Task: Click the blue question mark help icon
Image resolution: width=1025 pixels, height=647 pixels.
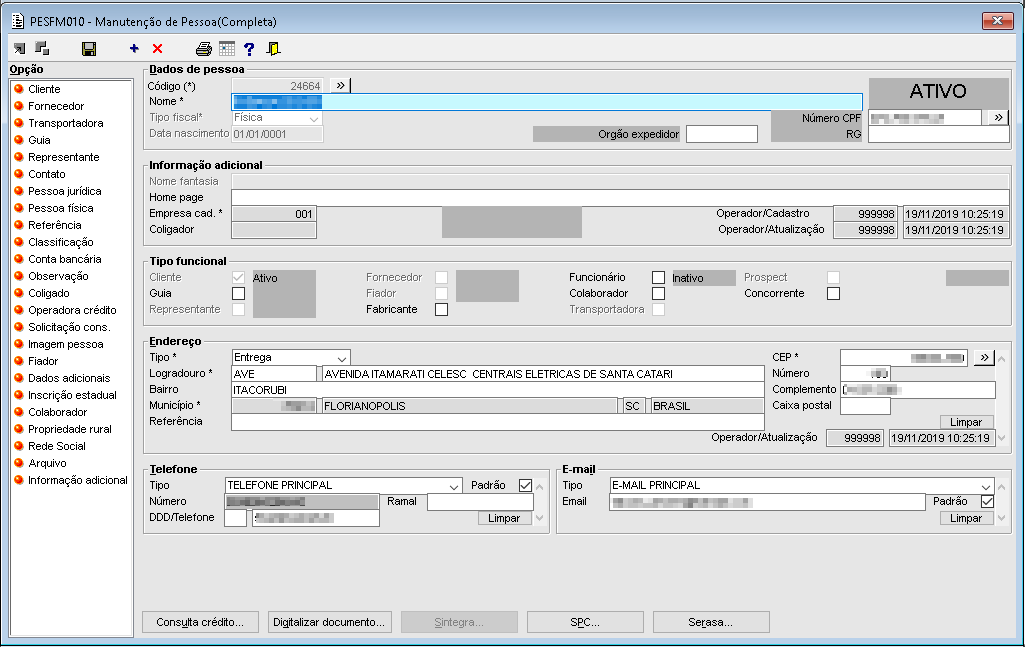Action: point(249,48)
